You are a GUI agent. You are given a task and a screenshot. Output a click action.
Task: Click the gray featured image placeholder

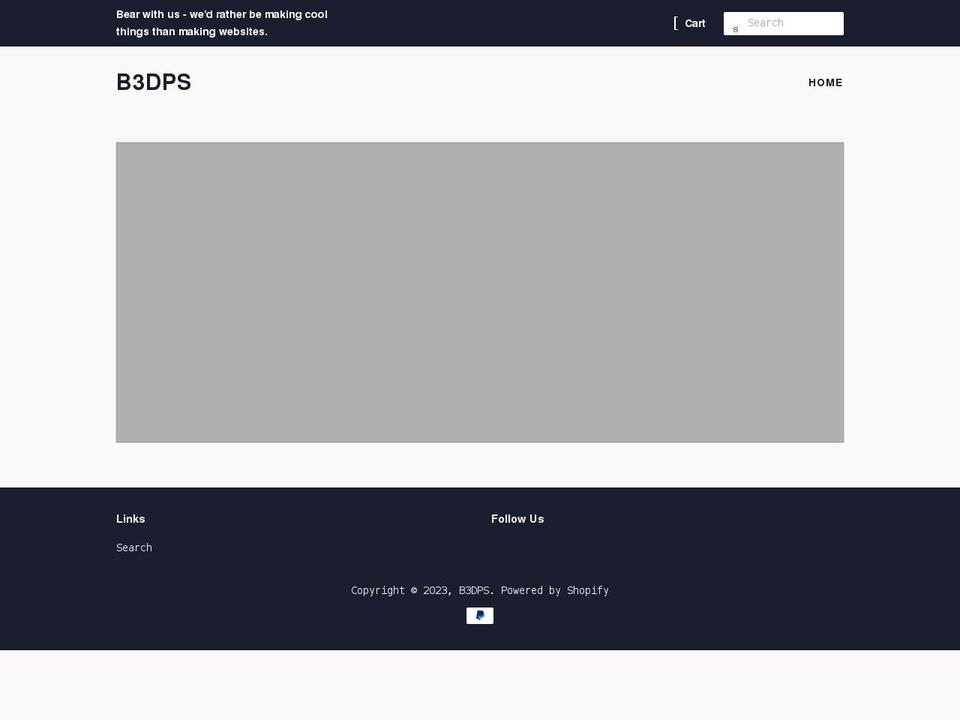pos(480,292)
